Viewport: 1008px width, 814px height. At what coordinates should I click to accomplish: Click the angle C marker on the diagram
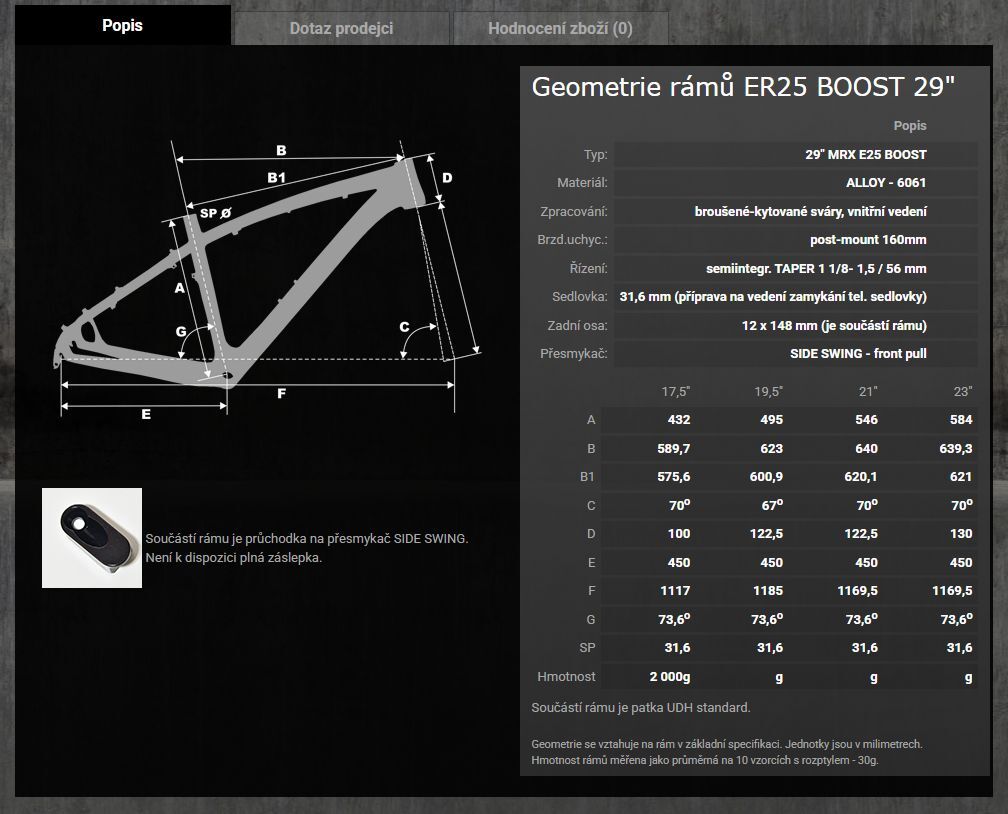coord(405,326)
